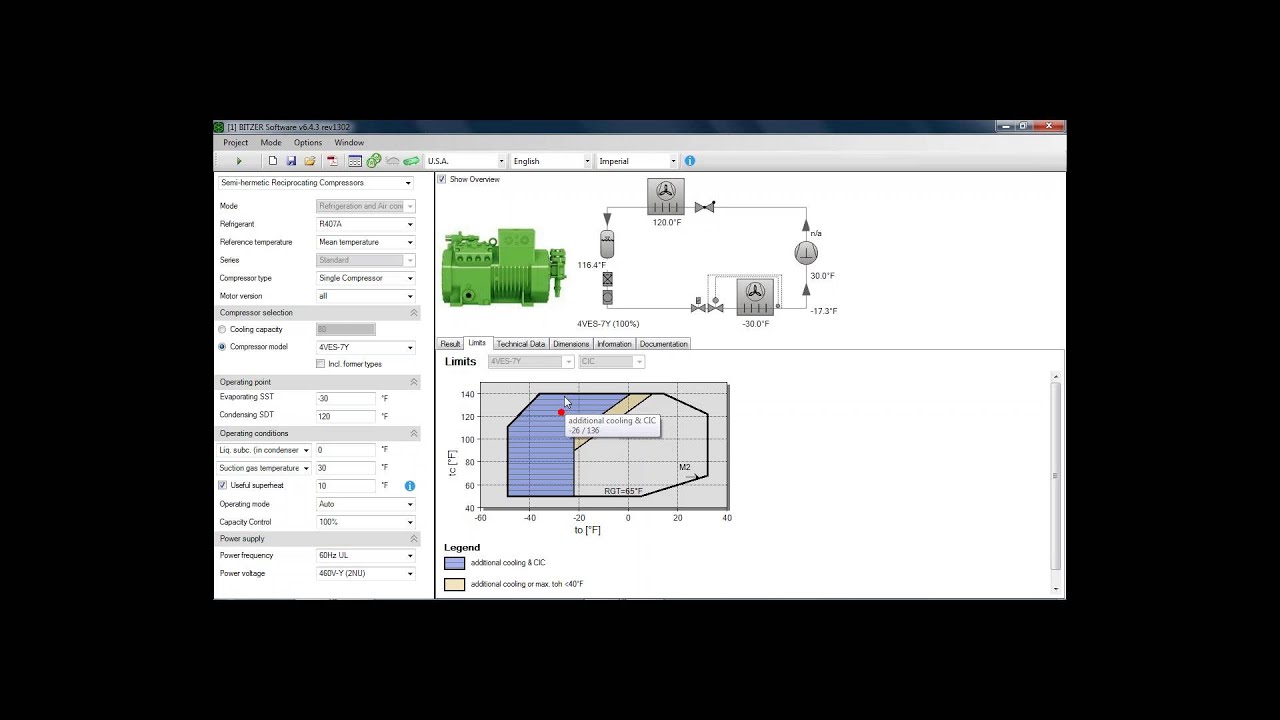Click the blue additional cooling & CIC swatch
Viewport: 1280px width, 720px height.
pos(455,563)
